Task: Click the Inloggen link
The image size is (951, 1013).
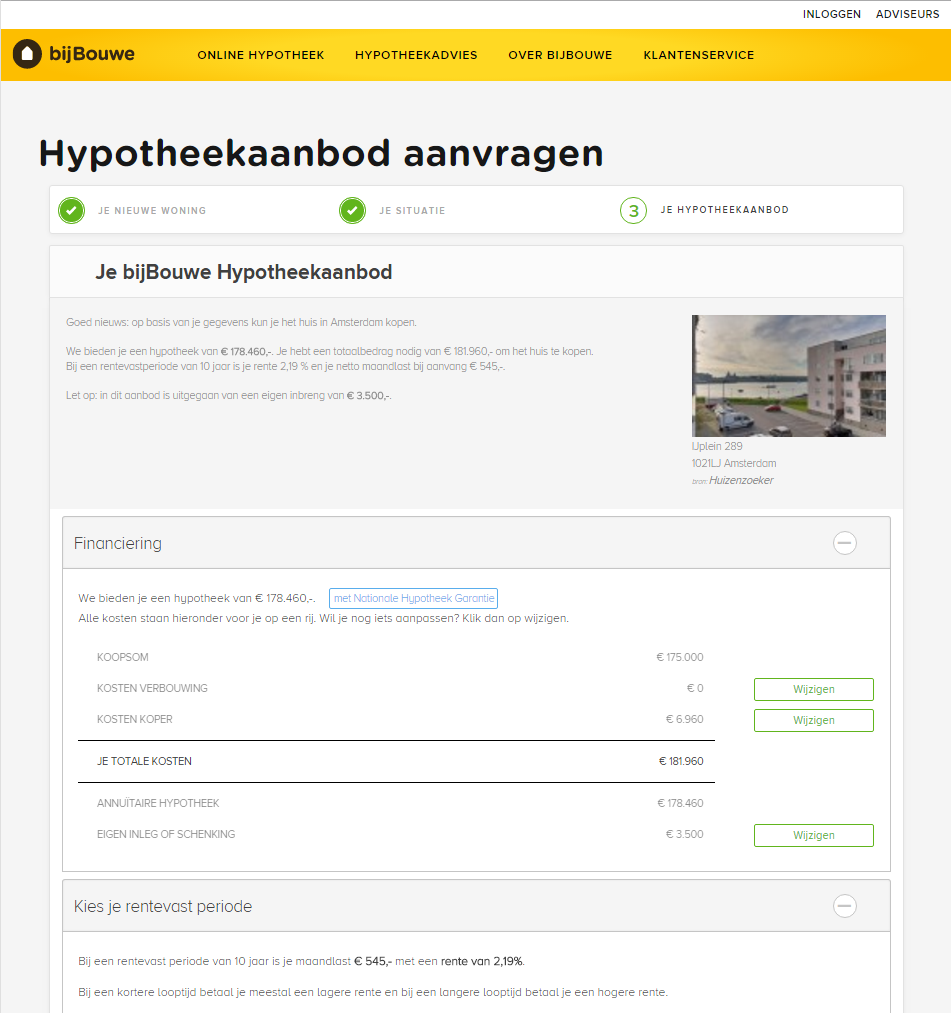Action: coord(831,14)
